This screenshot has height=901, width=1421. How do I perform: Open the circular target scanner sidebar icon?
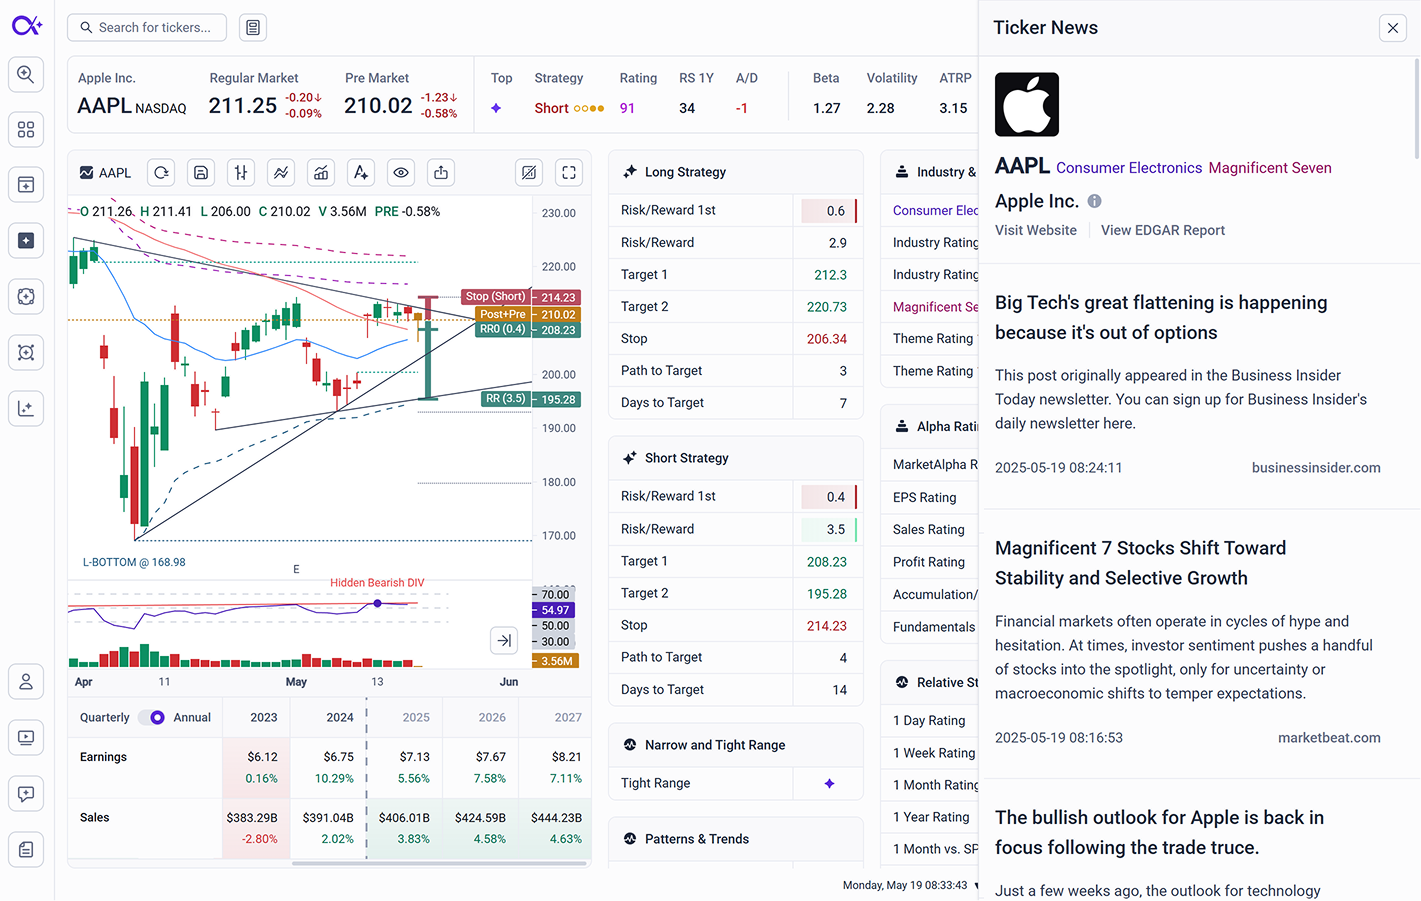click(x=26, y=296)
